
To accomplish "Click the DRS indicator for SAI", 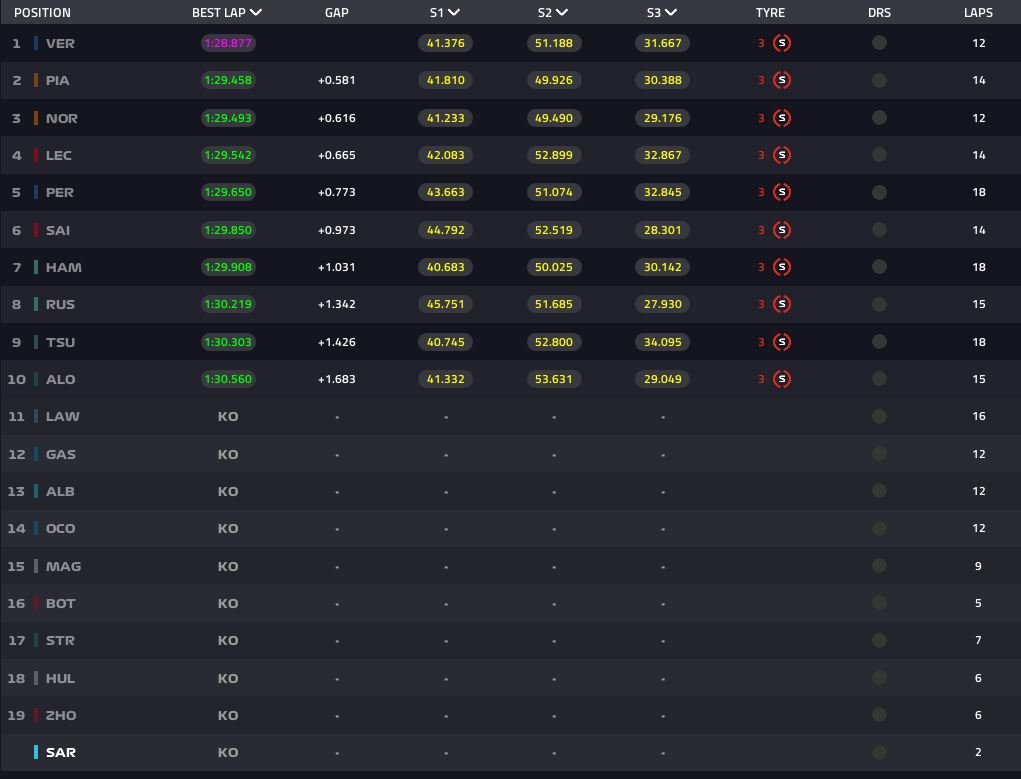I will (879, 230).
